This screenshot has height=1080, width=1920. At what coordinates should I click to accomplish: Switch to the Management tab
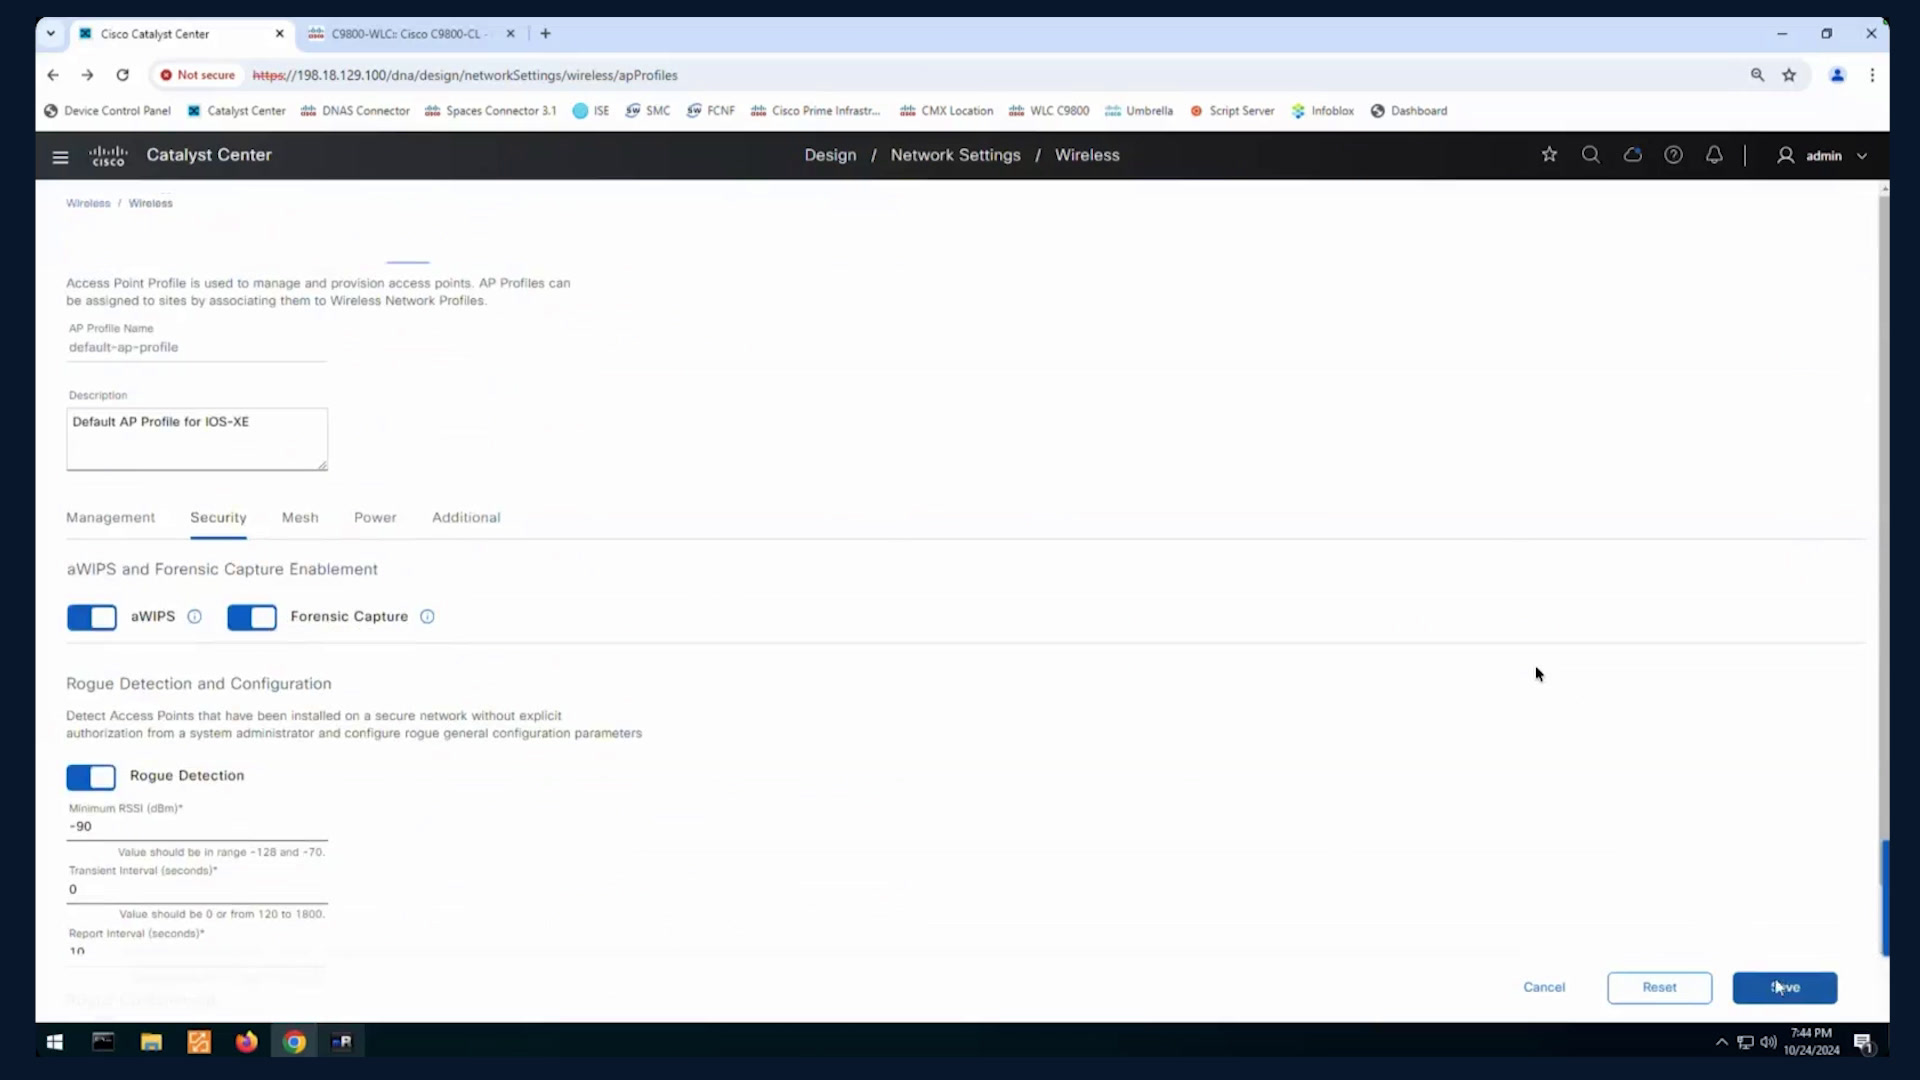[x=110, y=518]
